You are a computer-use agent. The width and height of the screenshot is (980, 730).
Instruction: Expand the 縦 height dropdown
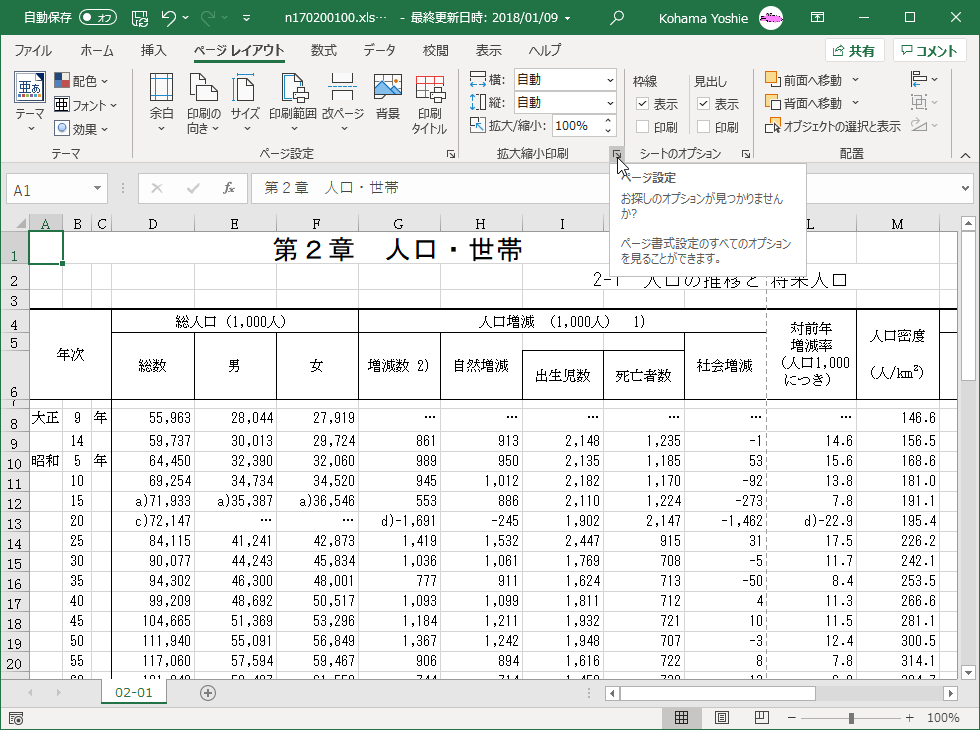(x=610, y=103)
